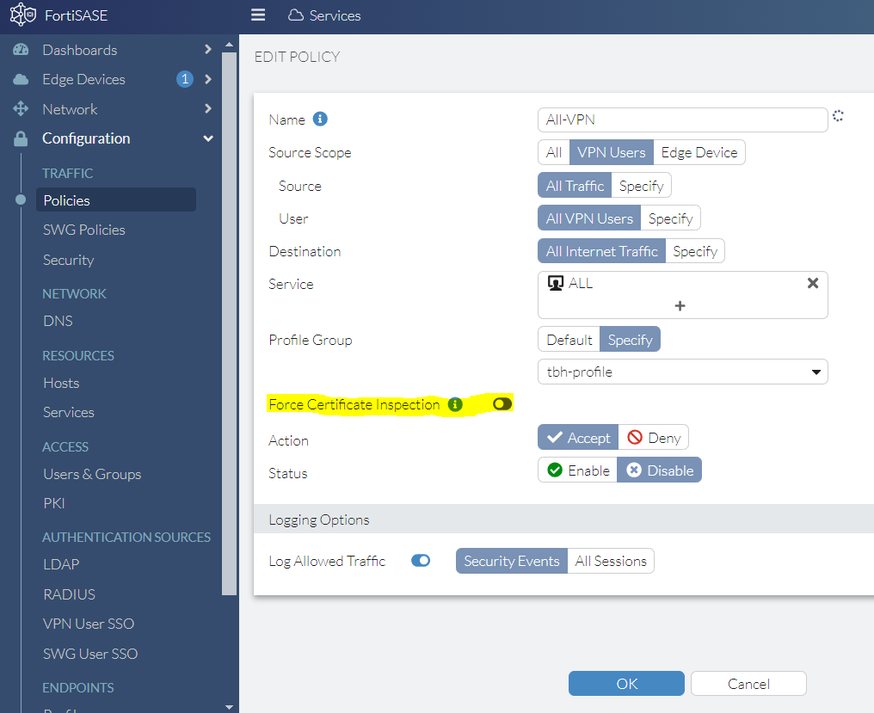
Task: Click the OK button
Action: [x=627, y=683]
